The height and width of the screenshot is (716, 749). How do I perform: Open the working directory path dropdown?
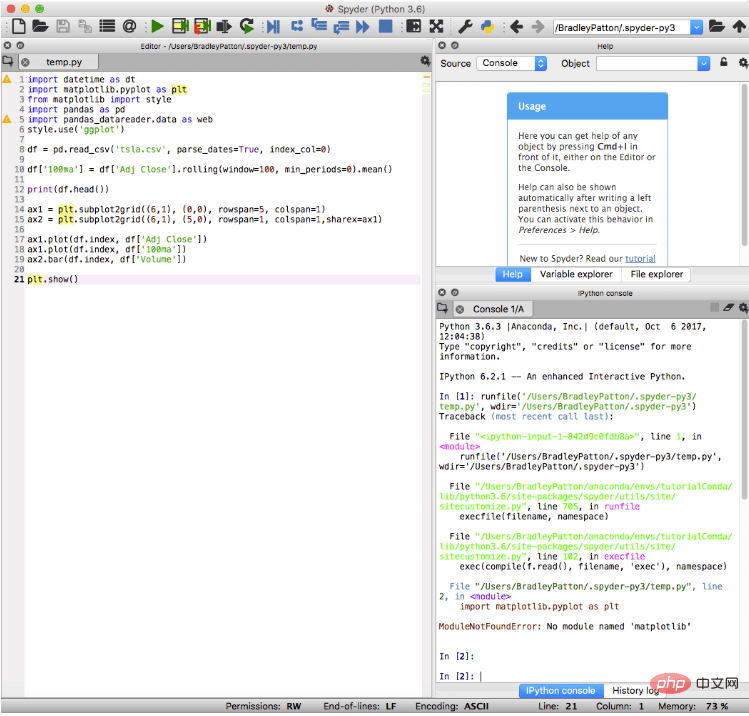[696, 28]
